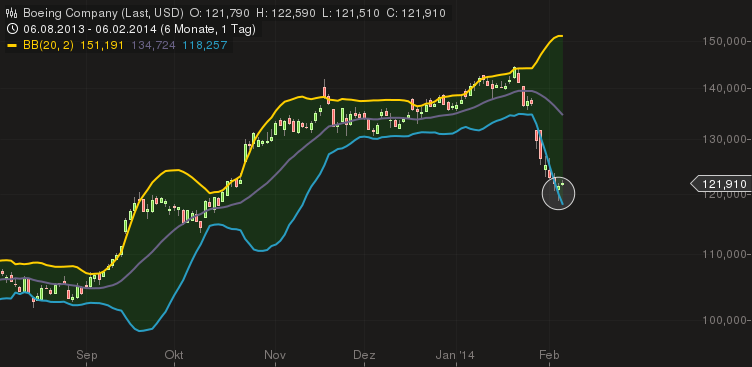The image size is (752, 367).
Task: Click the close value C: 121,910
Action: [x=415, y=13]
